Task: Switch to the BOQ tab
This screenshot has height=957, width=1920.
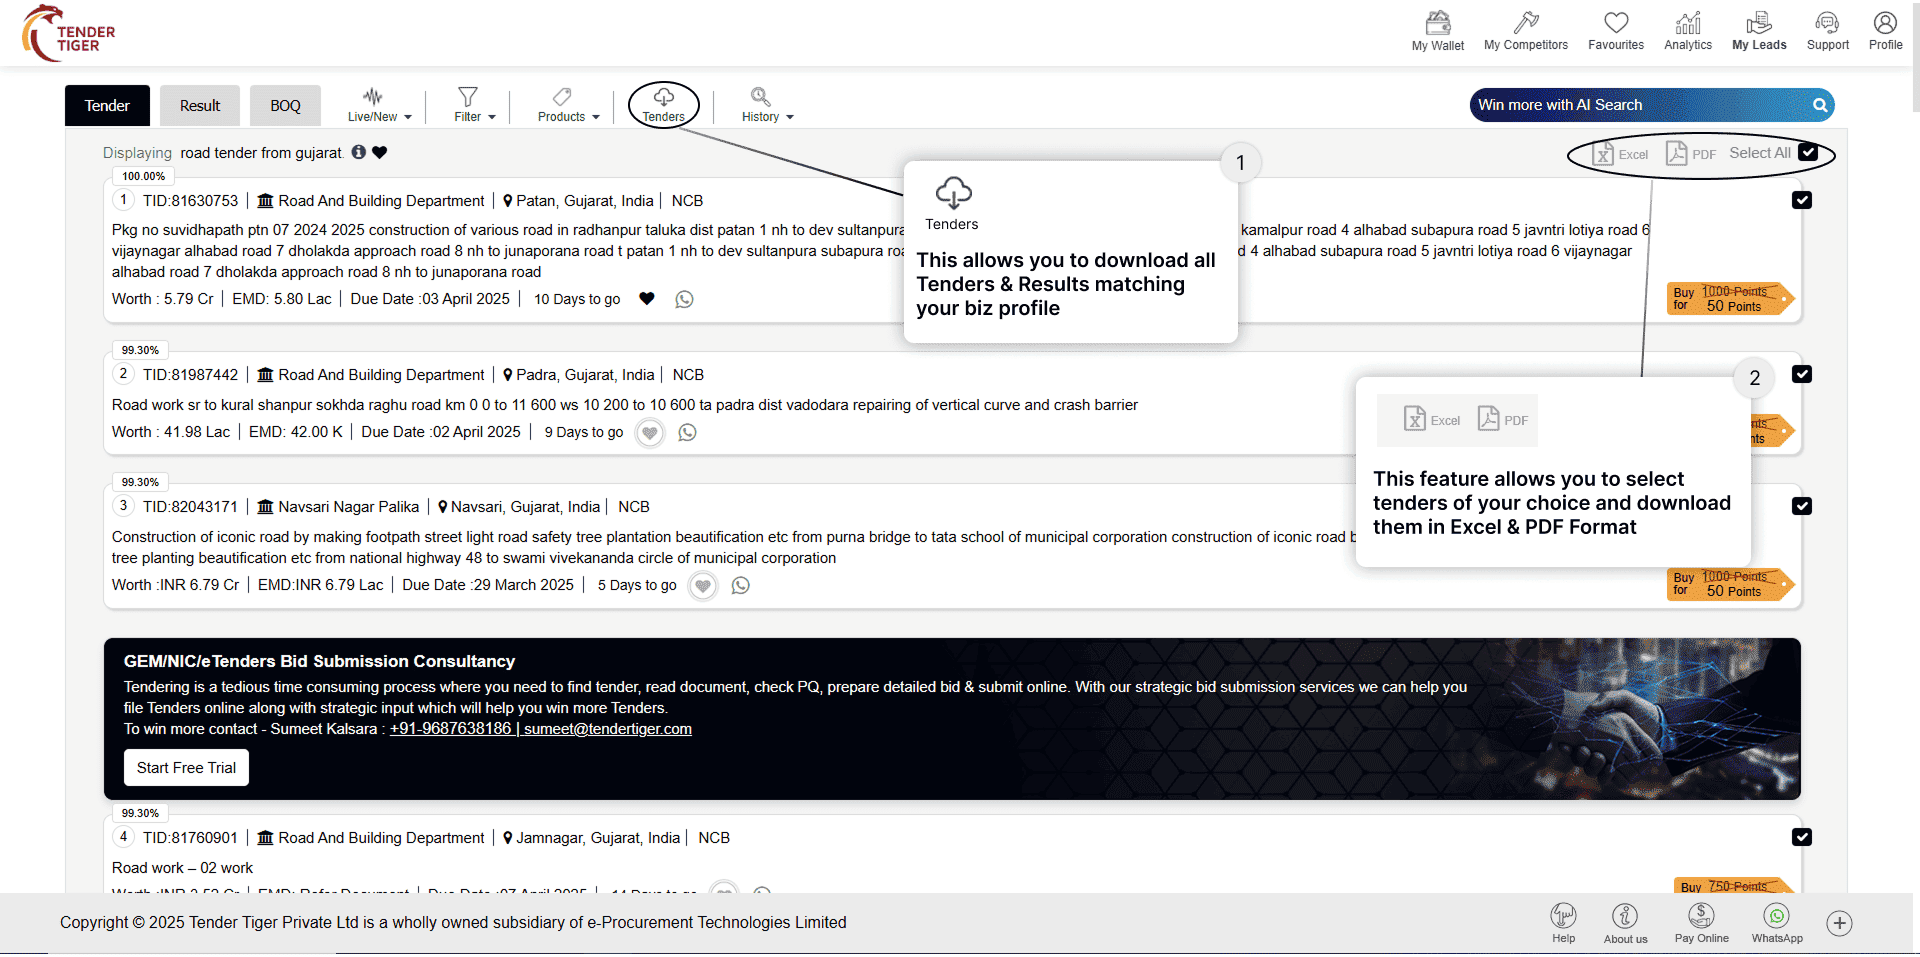Action: pyautogui.click(x=285, y=106)
